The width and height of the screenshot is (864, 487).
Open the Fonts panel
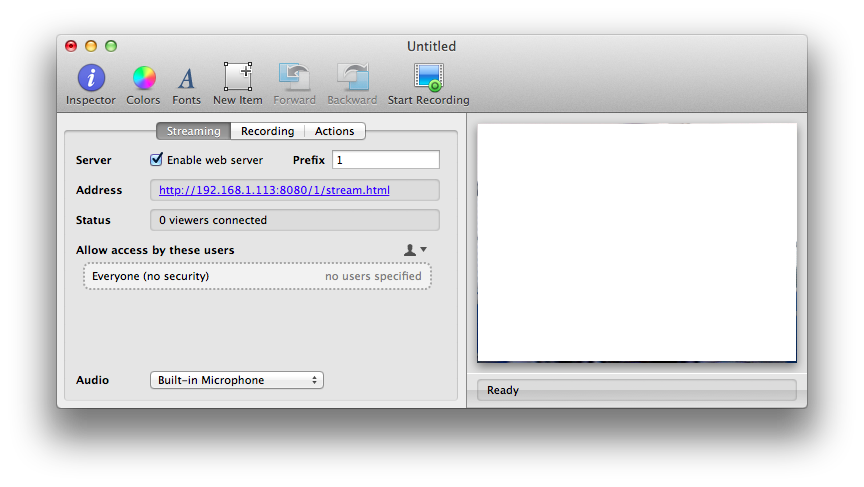click(186, 84)
